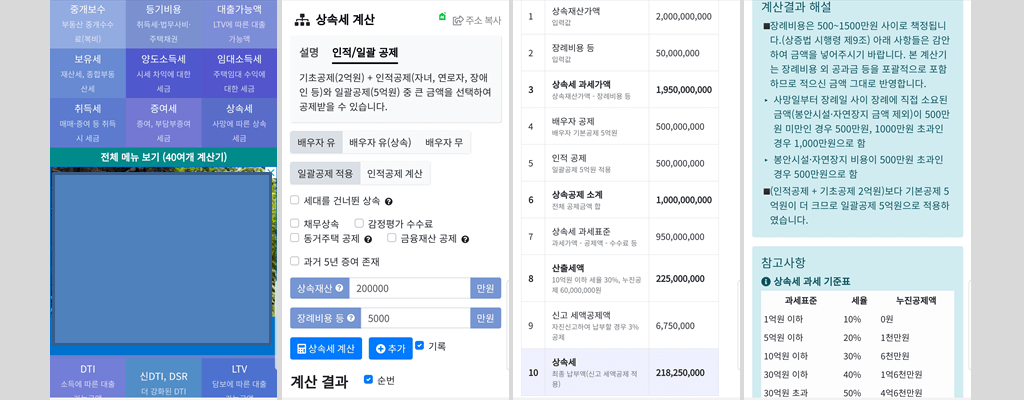Switch to the 설명 tab

pyautogui.click(x=309, y=53)
